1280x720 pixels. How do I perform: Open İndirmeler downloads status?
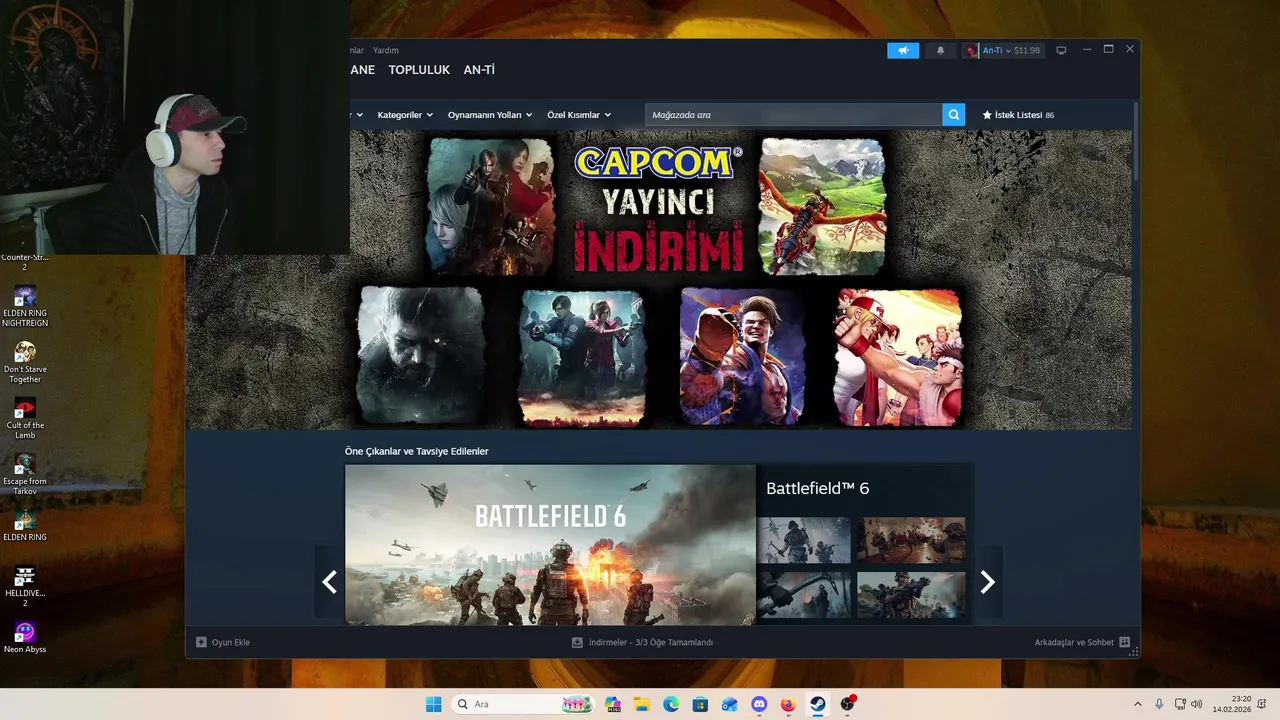[x=642, y=642]
